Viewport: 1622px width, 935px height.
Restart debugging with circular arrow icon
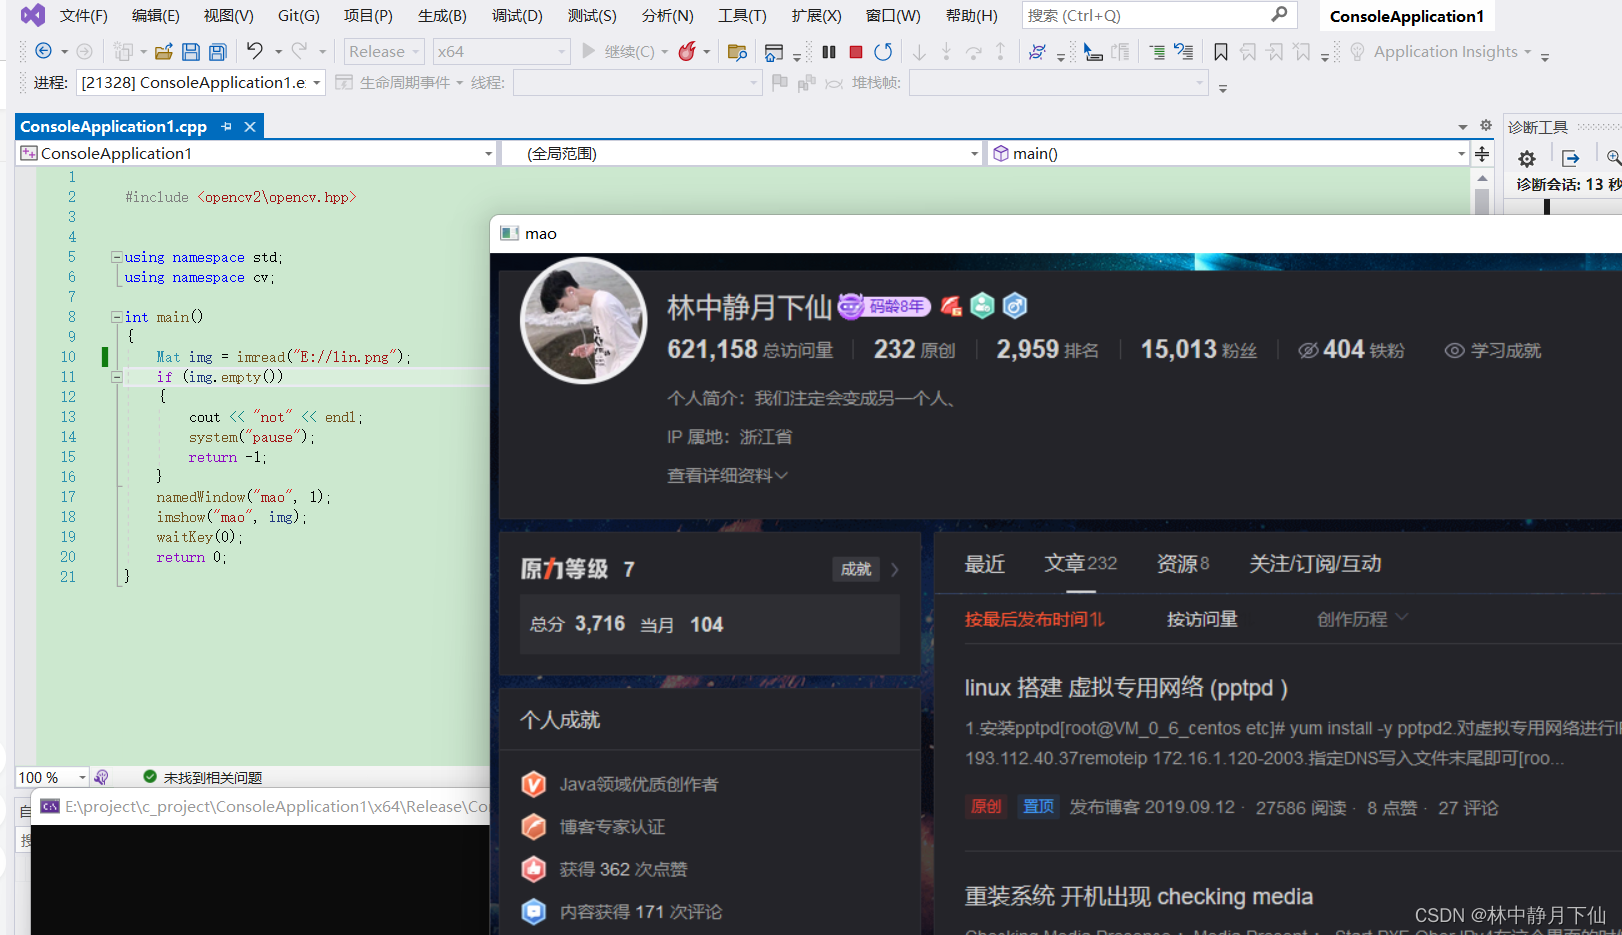point(883,51)
